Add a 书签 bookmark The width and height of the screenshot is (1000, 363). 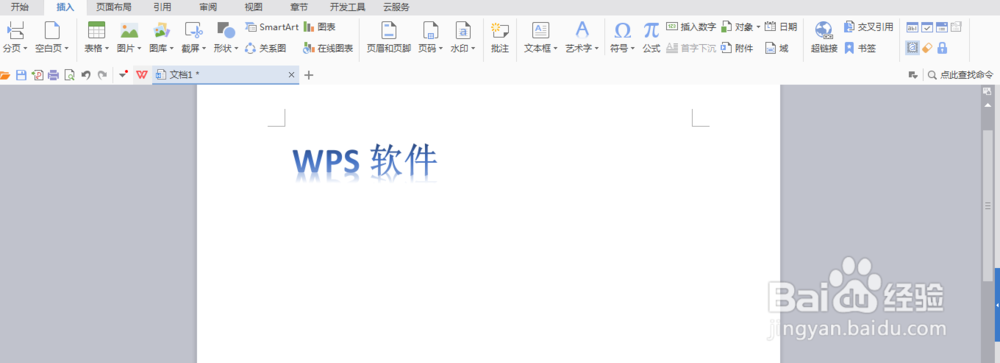[859, 48]
